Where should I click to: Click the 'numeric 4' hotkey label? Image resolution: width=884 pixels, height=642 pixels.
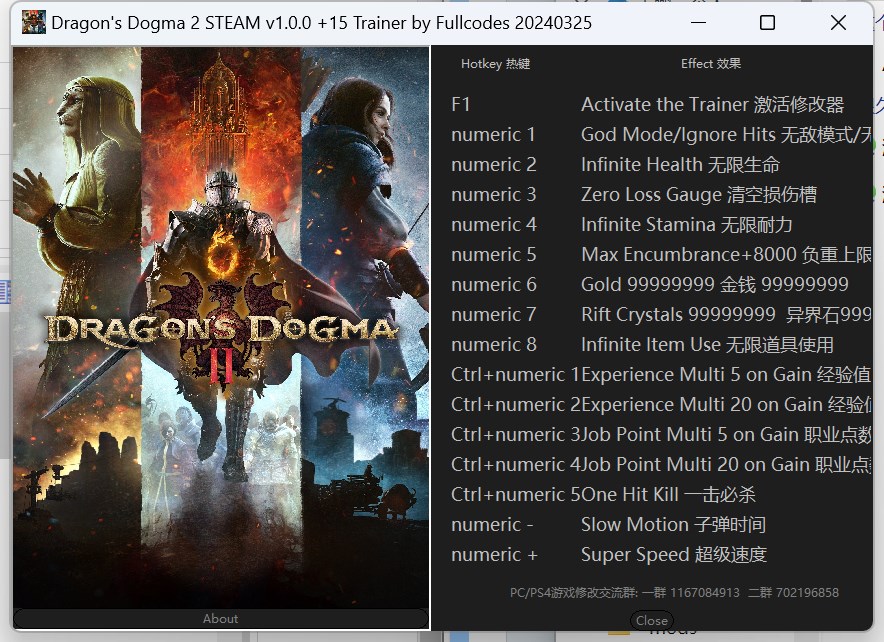pos(494,224)
